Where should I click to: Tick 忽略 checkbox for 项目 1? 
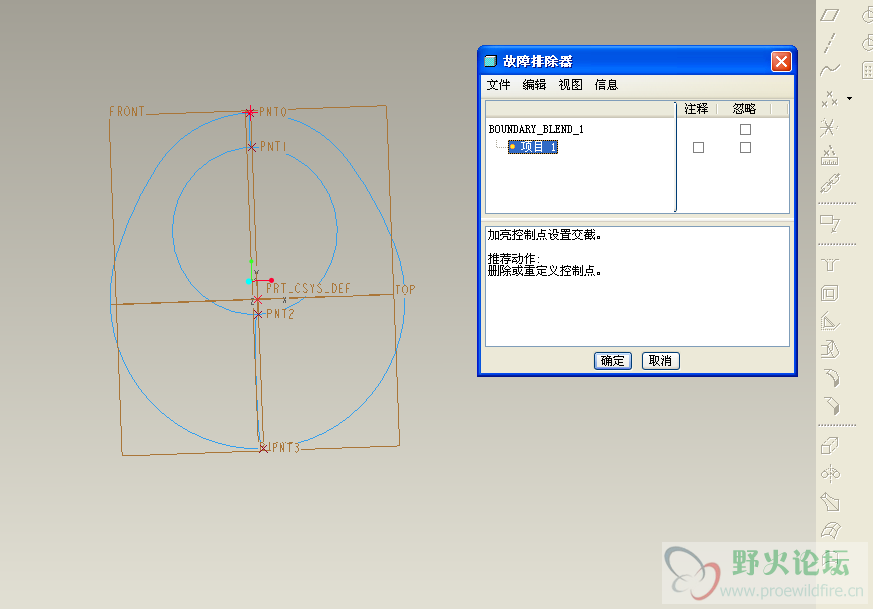coord(745,147)
